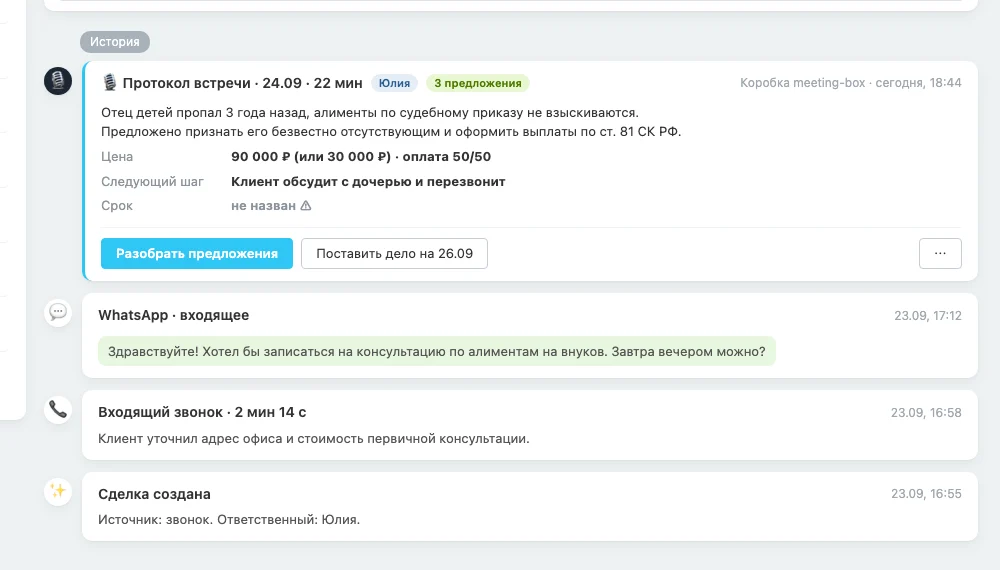Click the '23.09, 17:12' timestamp
Viewport: 1000px width, 570px height.
coord(927,315)
